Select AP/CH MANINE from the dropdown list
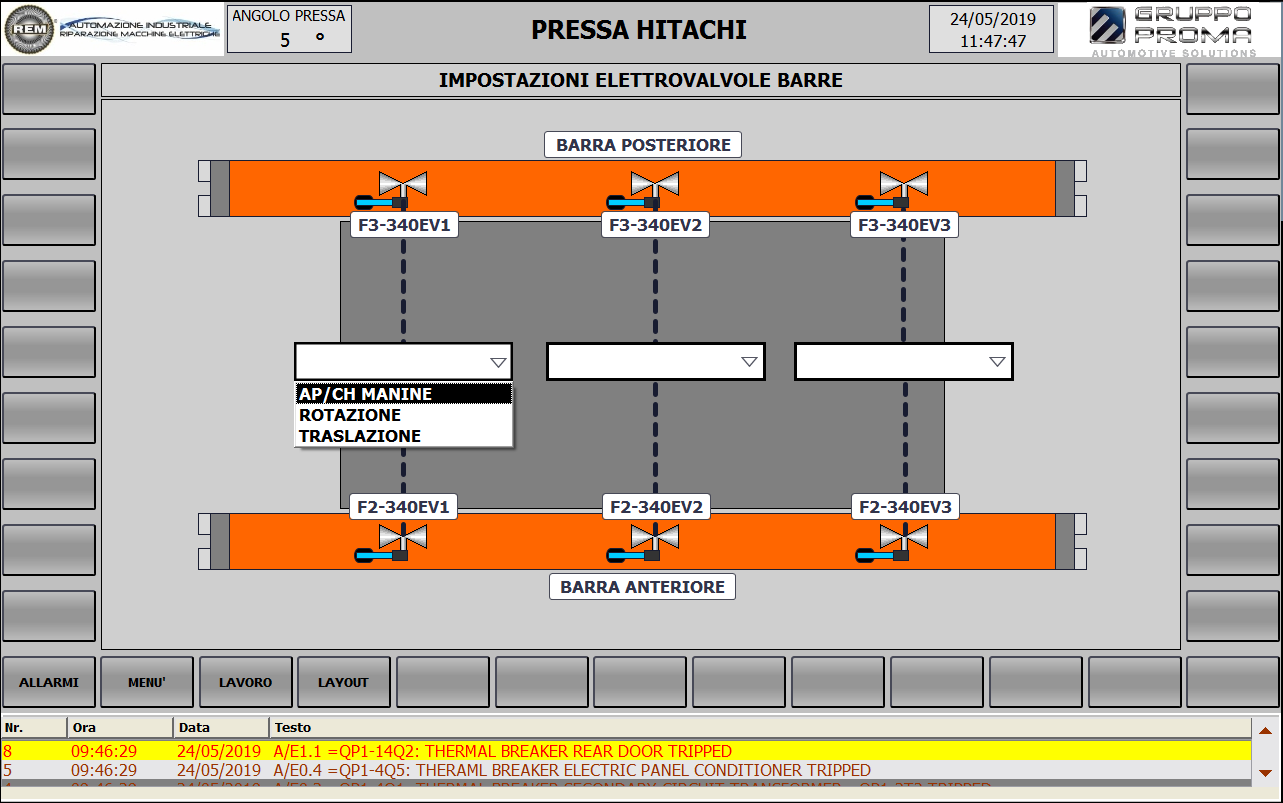1283x803 pixels. [x=404, y=394]
